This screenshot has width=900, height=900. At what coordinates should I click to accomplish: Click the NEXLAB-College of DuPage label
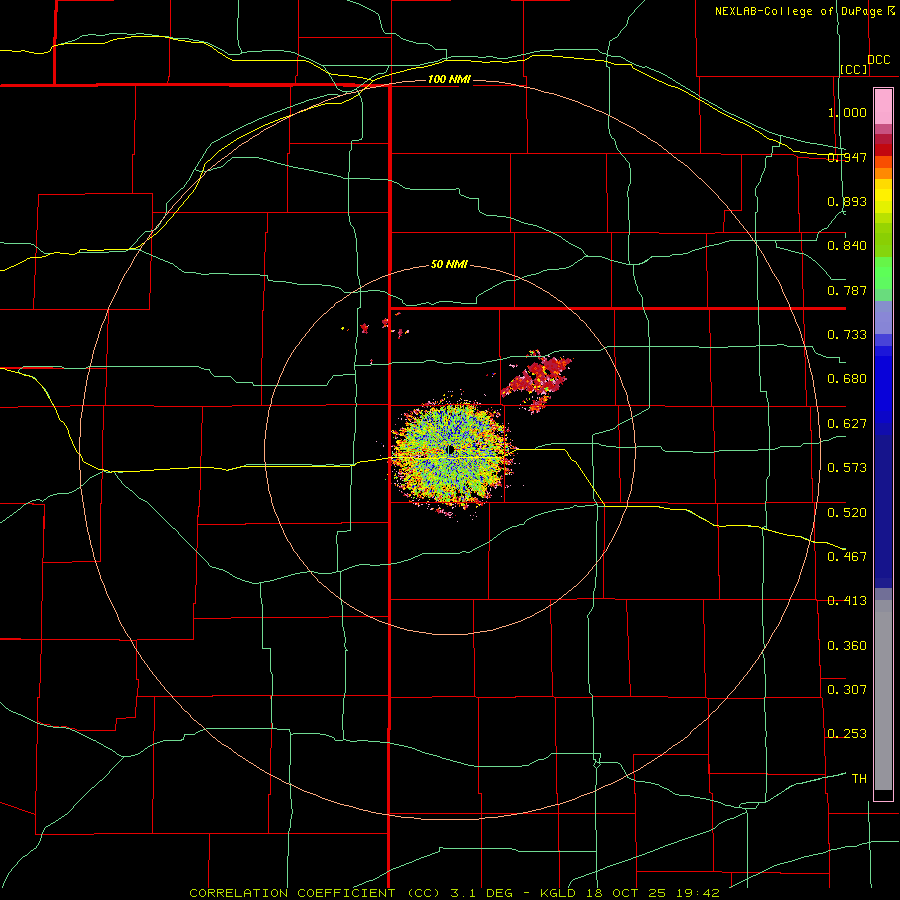click(x=798, y=11)
